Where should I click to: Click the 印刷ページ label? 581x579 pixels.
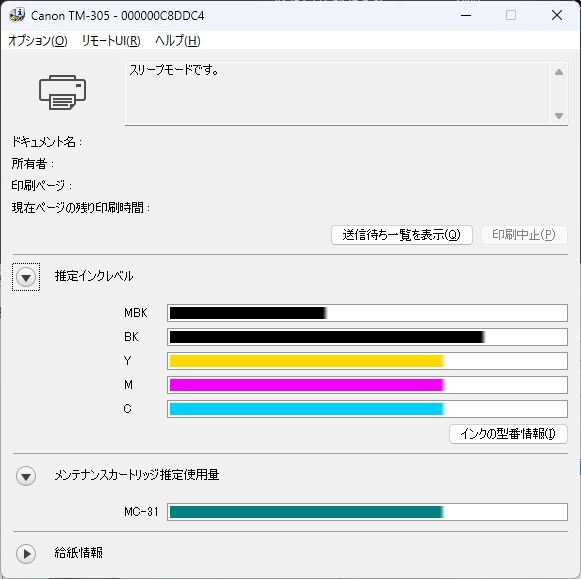pos(42,186)
